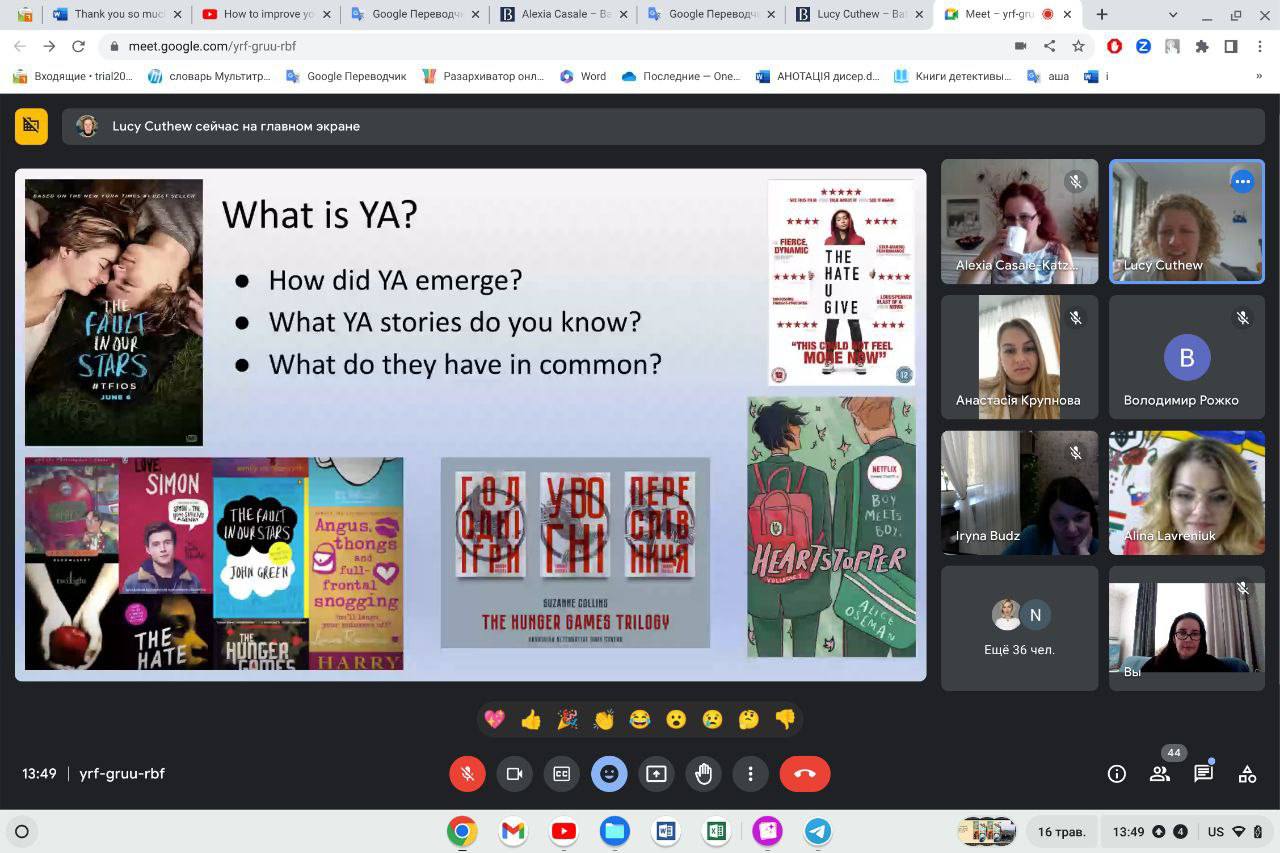
Task: Reload the Meet page
Action: tap(78, 46)
